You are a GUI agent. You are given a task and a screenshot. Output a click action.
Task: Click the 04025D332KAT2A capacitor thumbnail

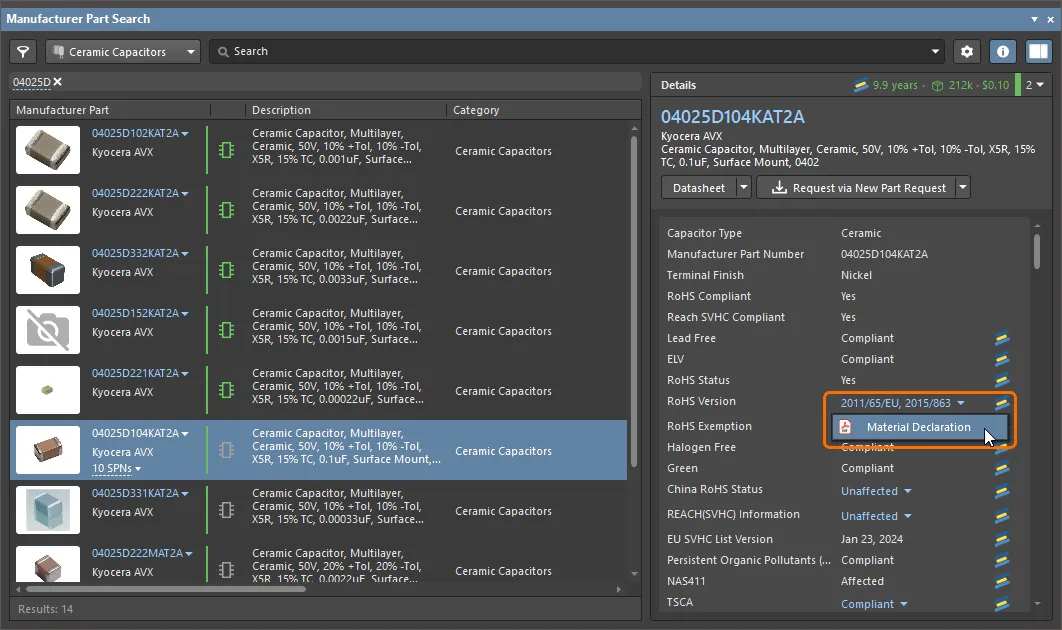48,270
